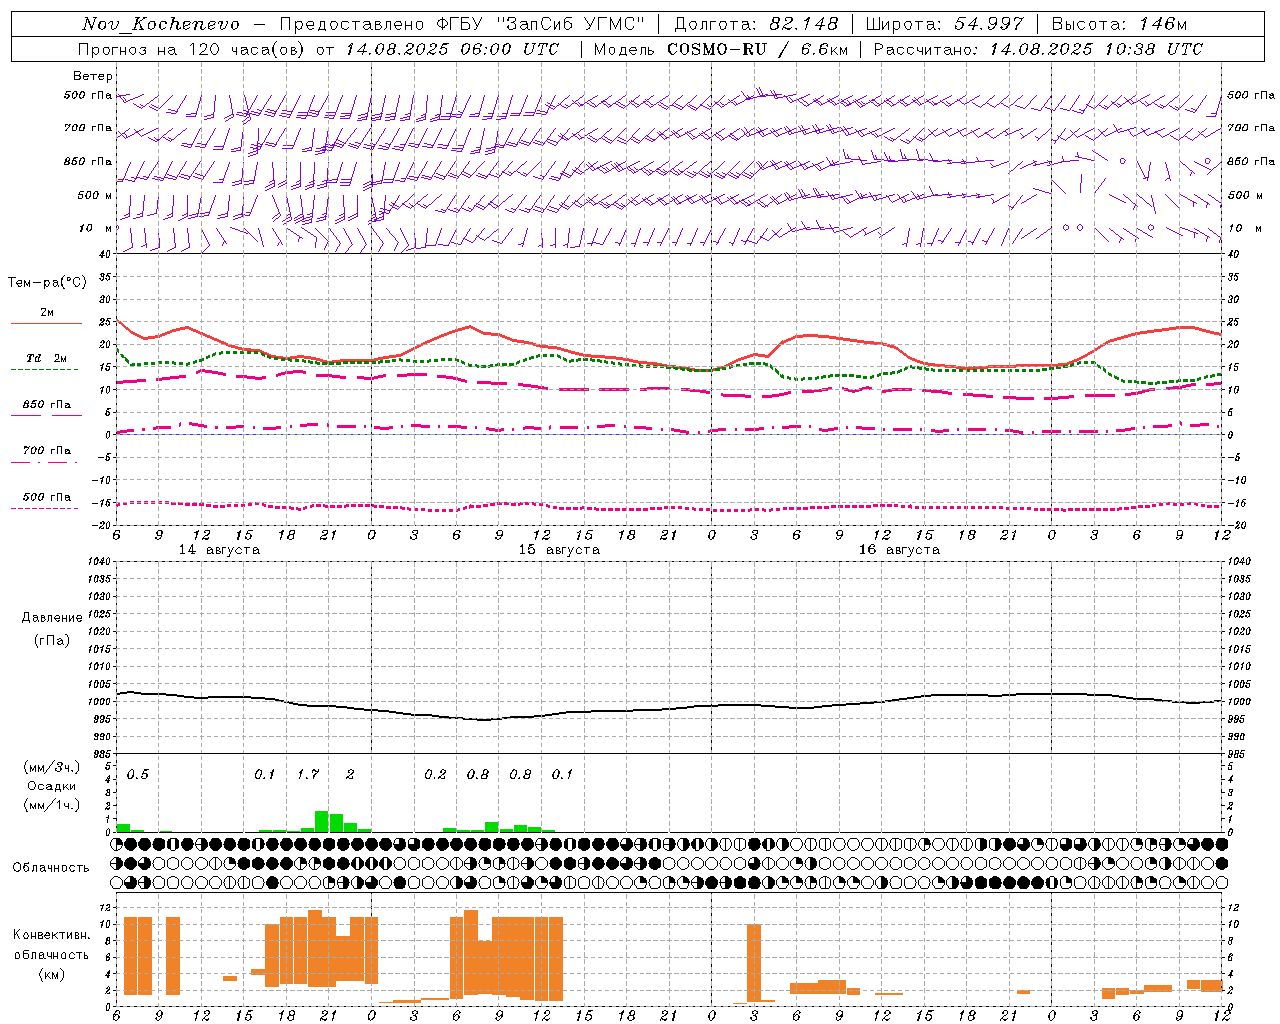Viewport: 1280px width, 1024px height.
Task: Click the station name Nov_Kochenevo
Action: click(161, 24)
